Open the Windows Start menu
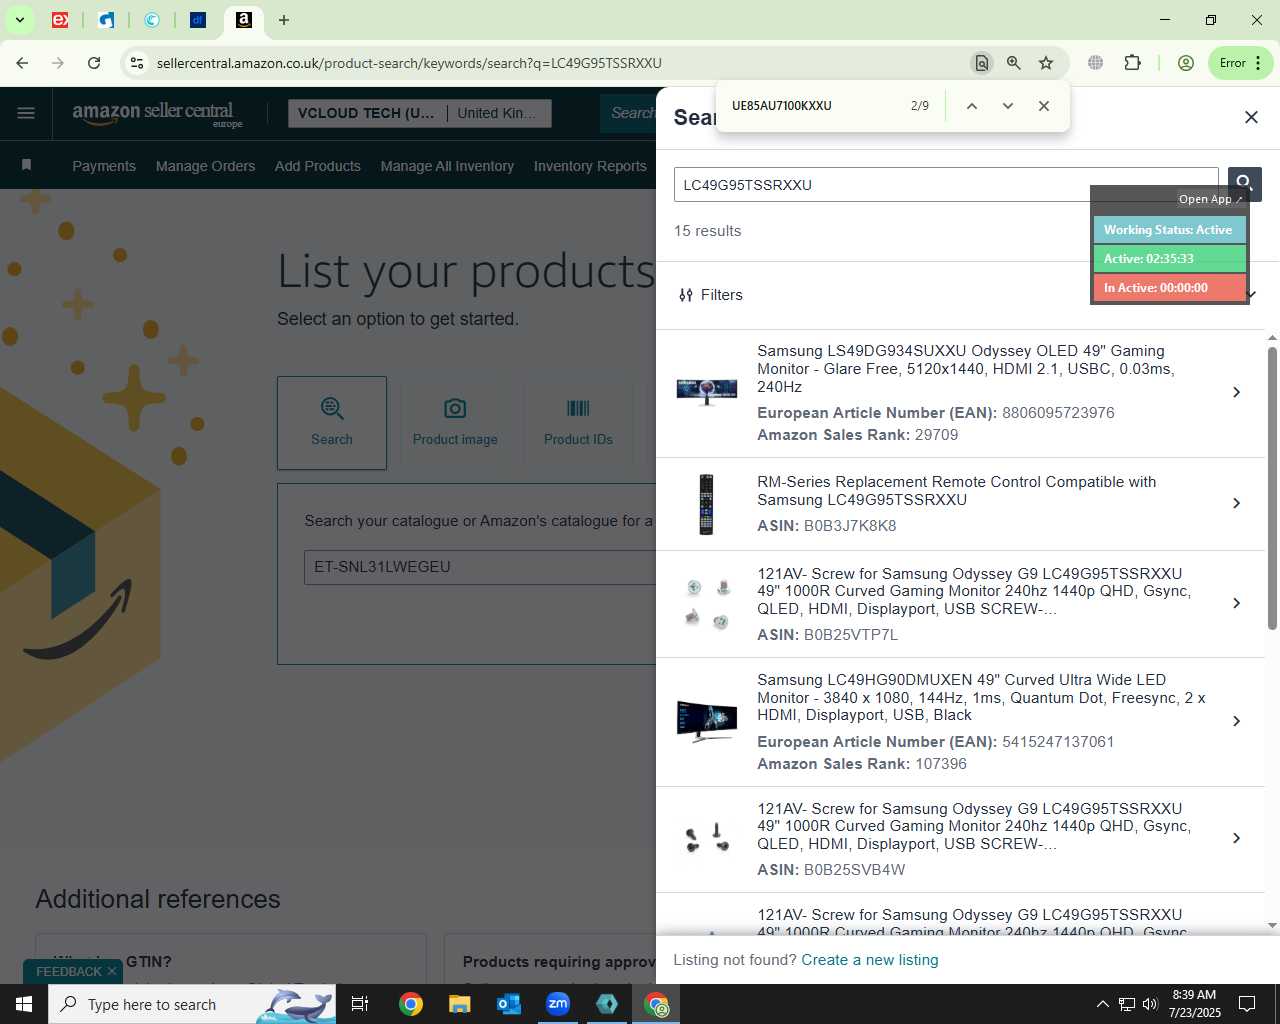Screen dimensions: 1280x1024 click(x=24, y=1004)
